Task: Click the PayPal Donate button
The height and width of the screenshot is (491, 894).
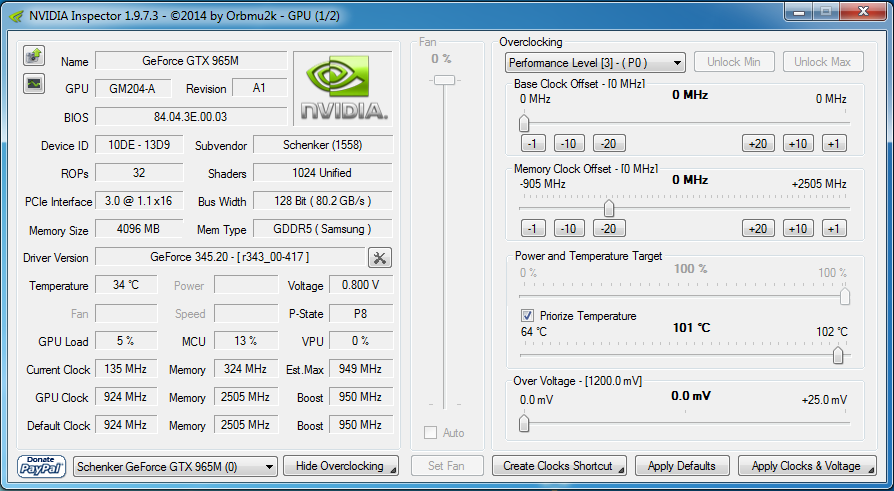Action: tap(41, 466)
